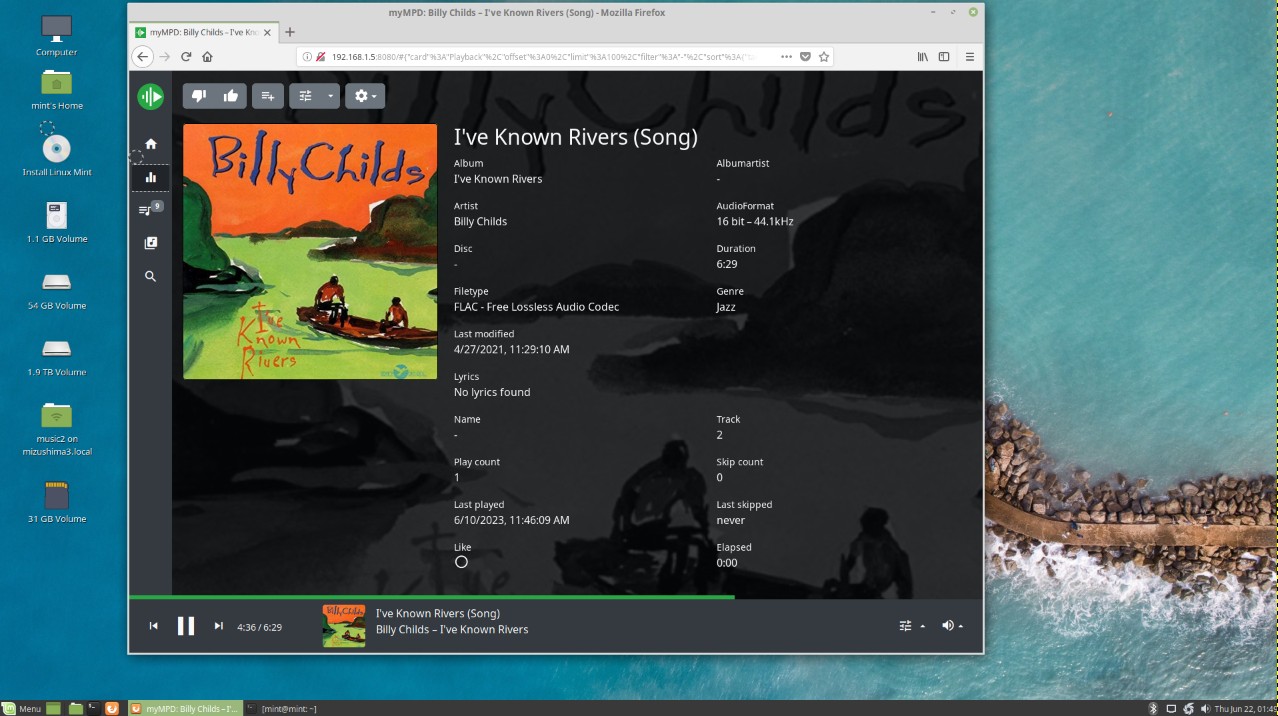Expand playback options dropdown in the footer
Image resolution: width=1278 pixels, height=716 pixels.
[x=910, y=626]
